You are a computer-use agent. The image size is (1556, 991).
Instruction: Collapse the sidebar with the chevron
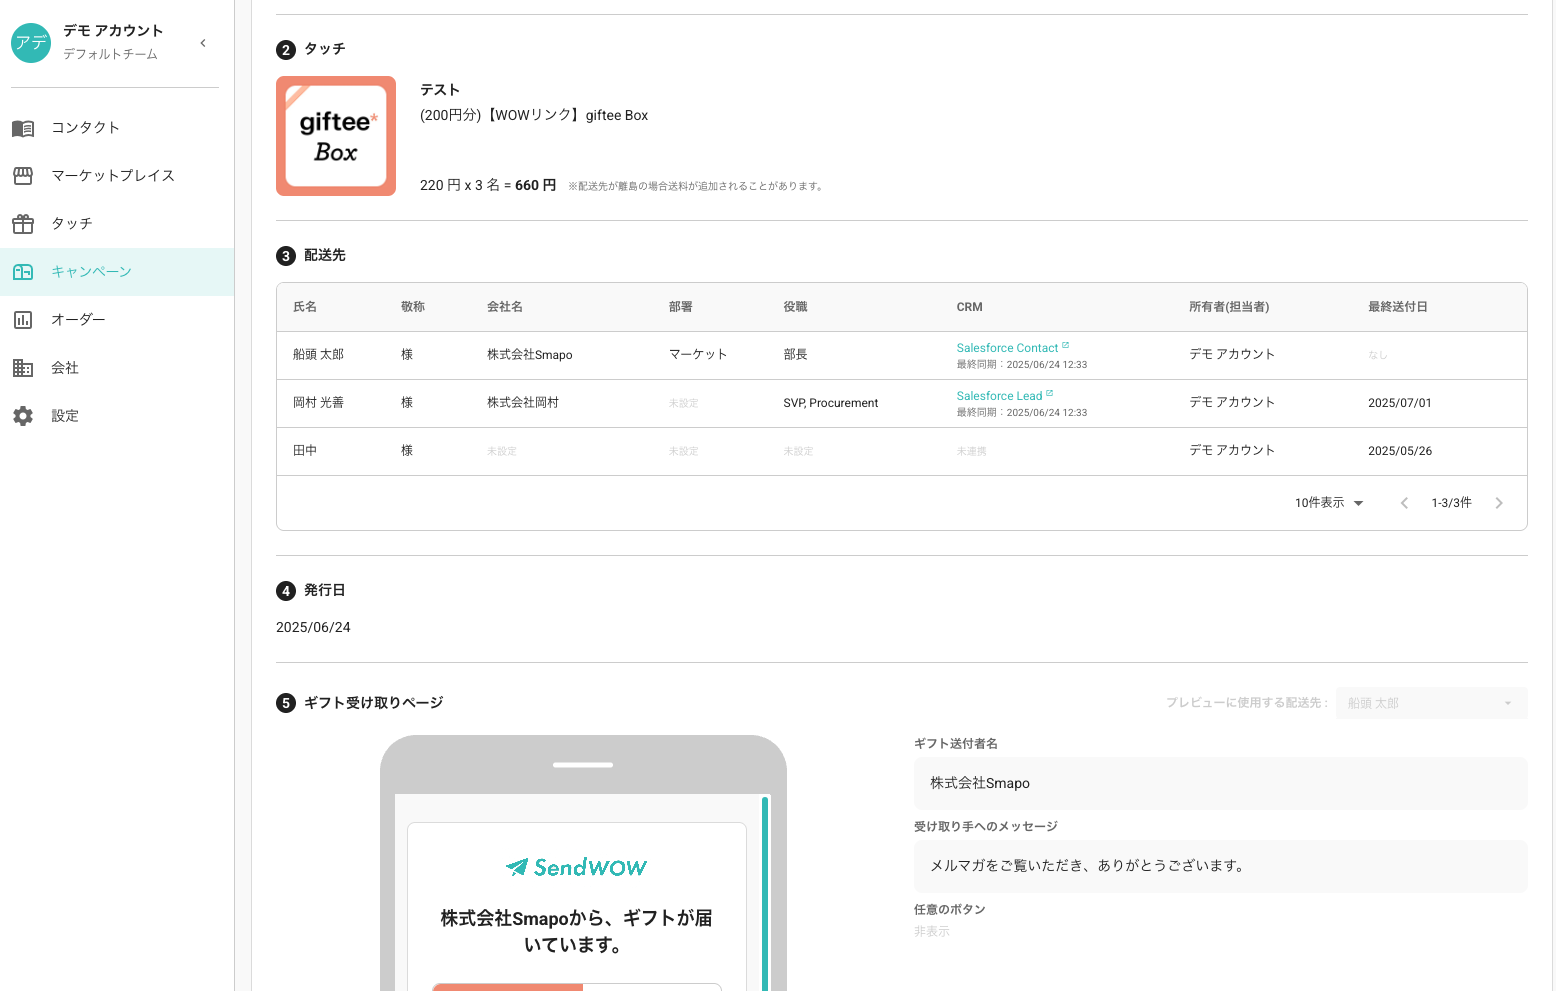203,43
